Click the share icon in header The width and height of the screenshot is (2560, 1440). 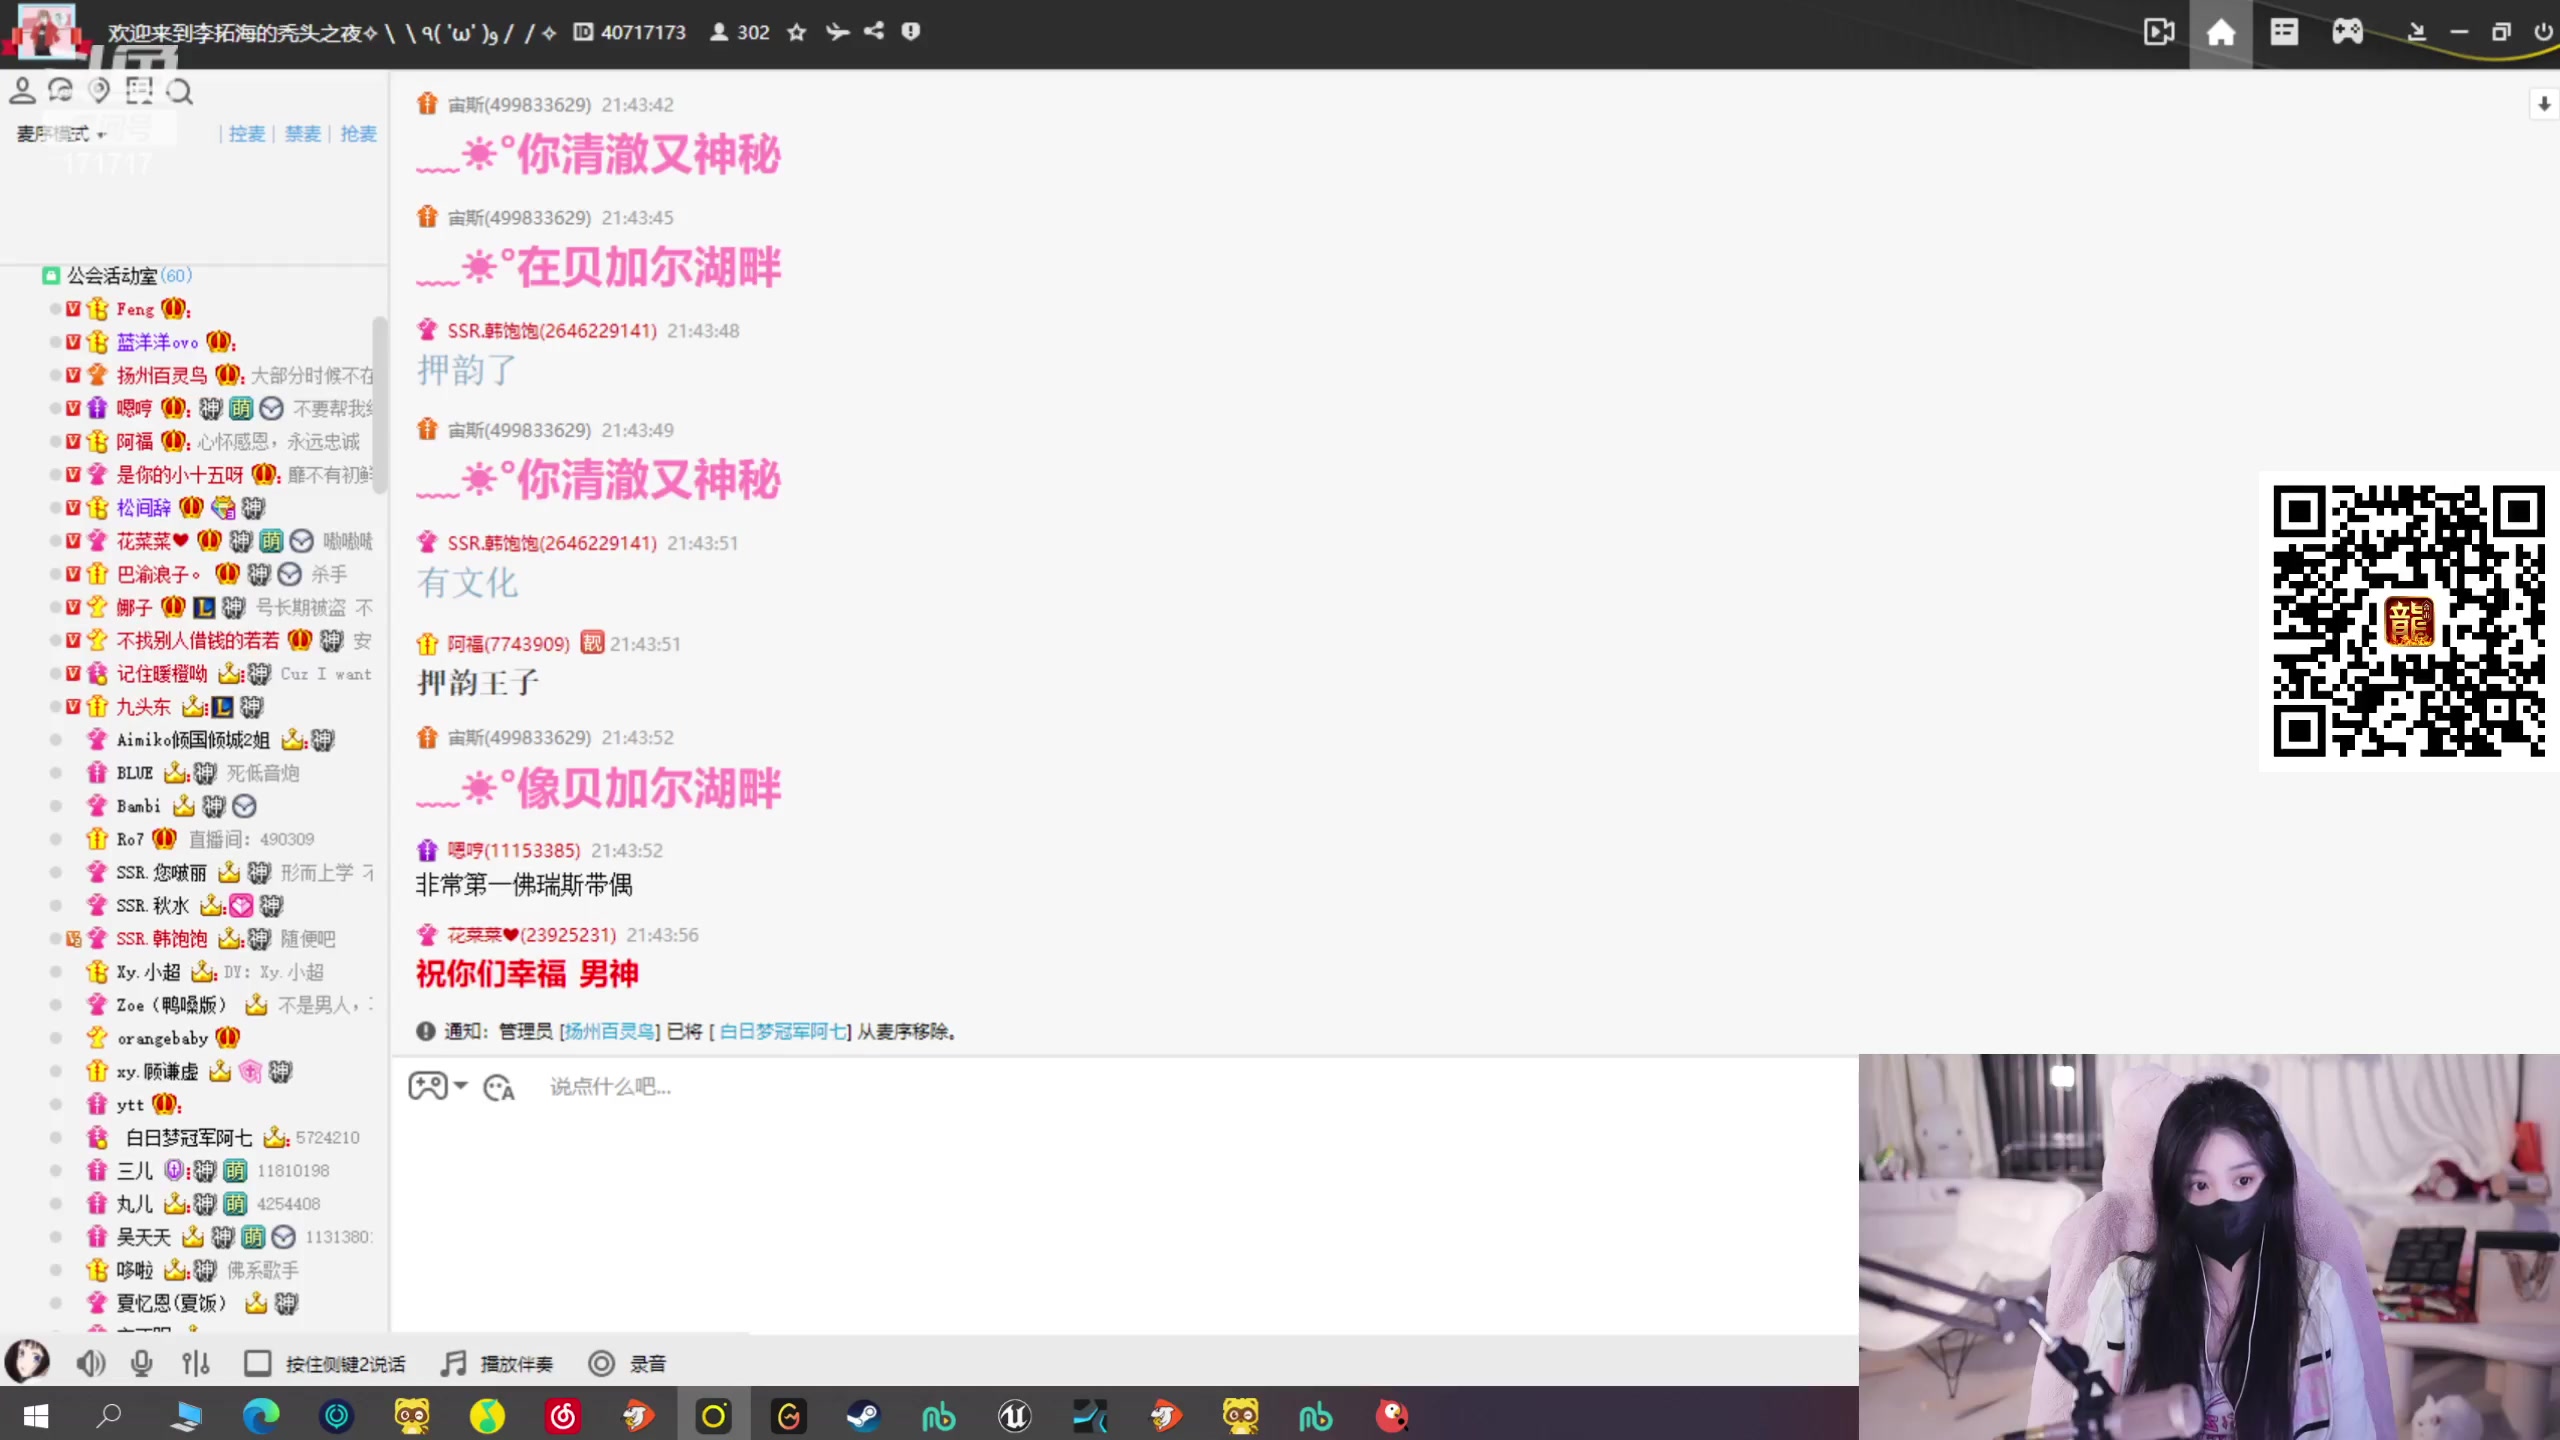click(x=874, y=31)
